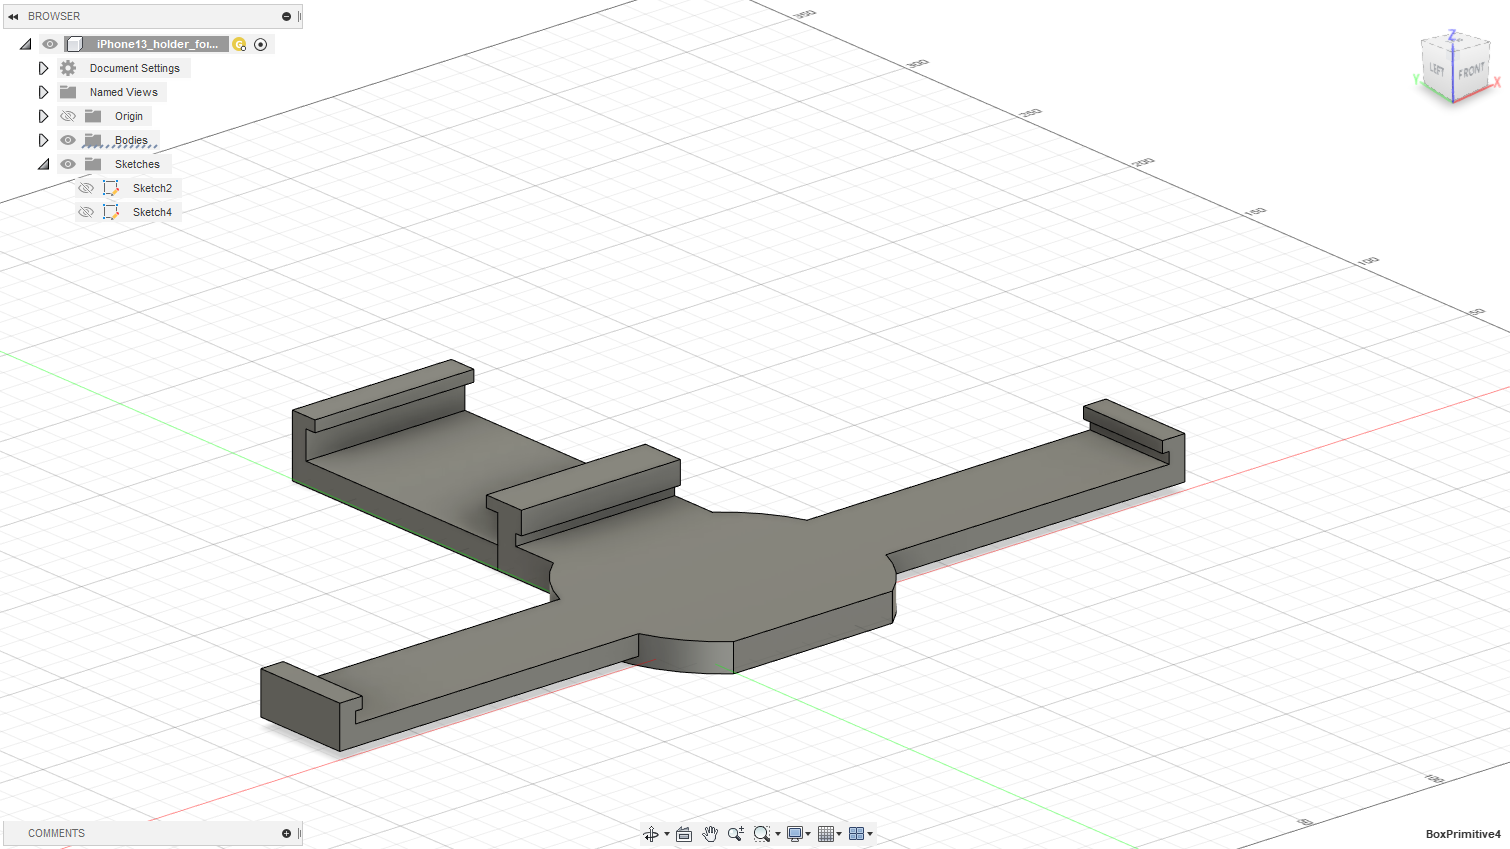Click the Sketch4 sketch icon
Screen dimensions: 1510x849
pos(111,212)
